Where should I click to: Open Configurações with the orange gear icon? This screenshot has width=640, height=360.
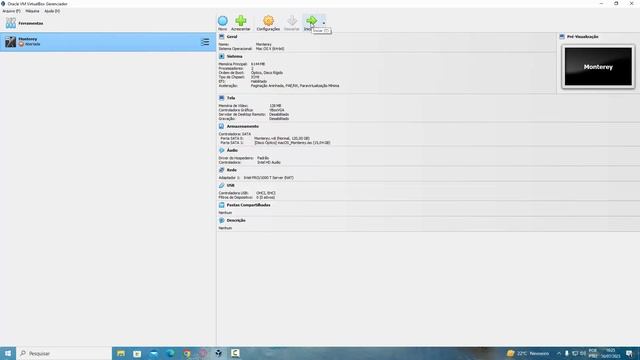pyautogui.click(x=268, y=21)
